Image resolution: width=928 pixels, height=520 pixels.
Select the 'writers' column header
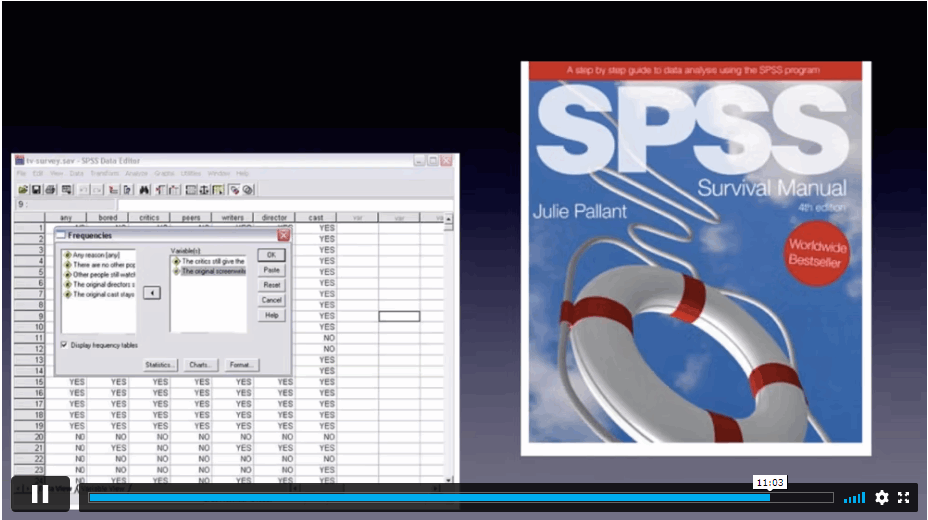233,218
